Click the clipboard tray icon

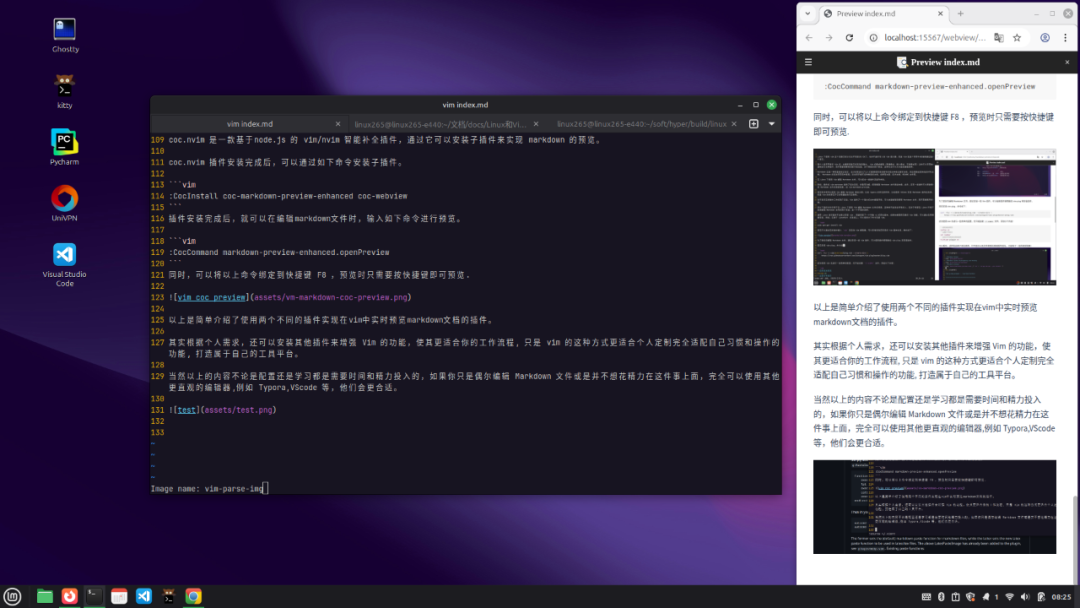955,597
